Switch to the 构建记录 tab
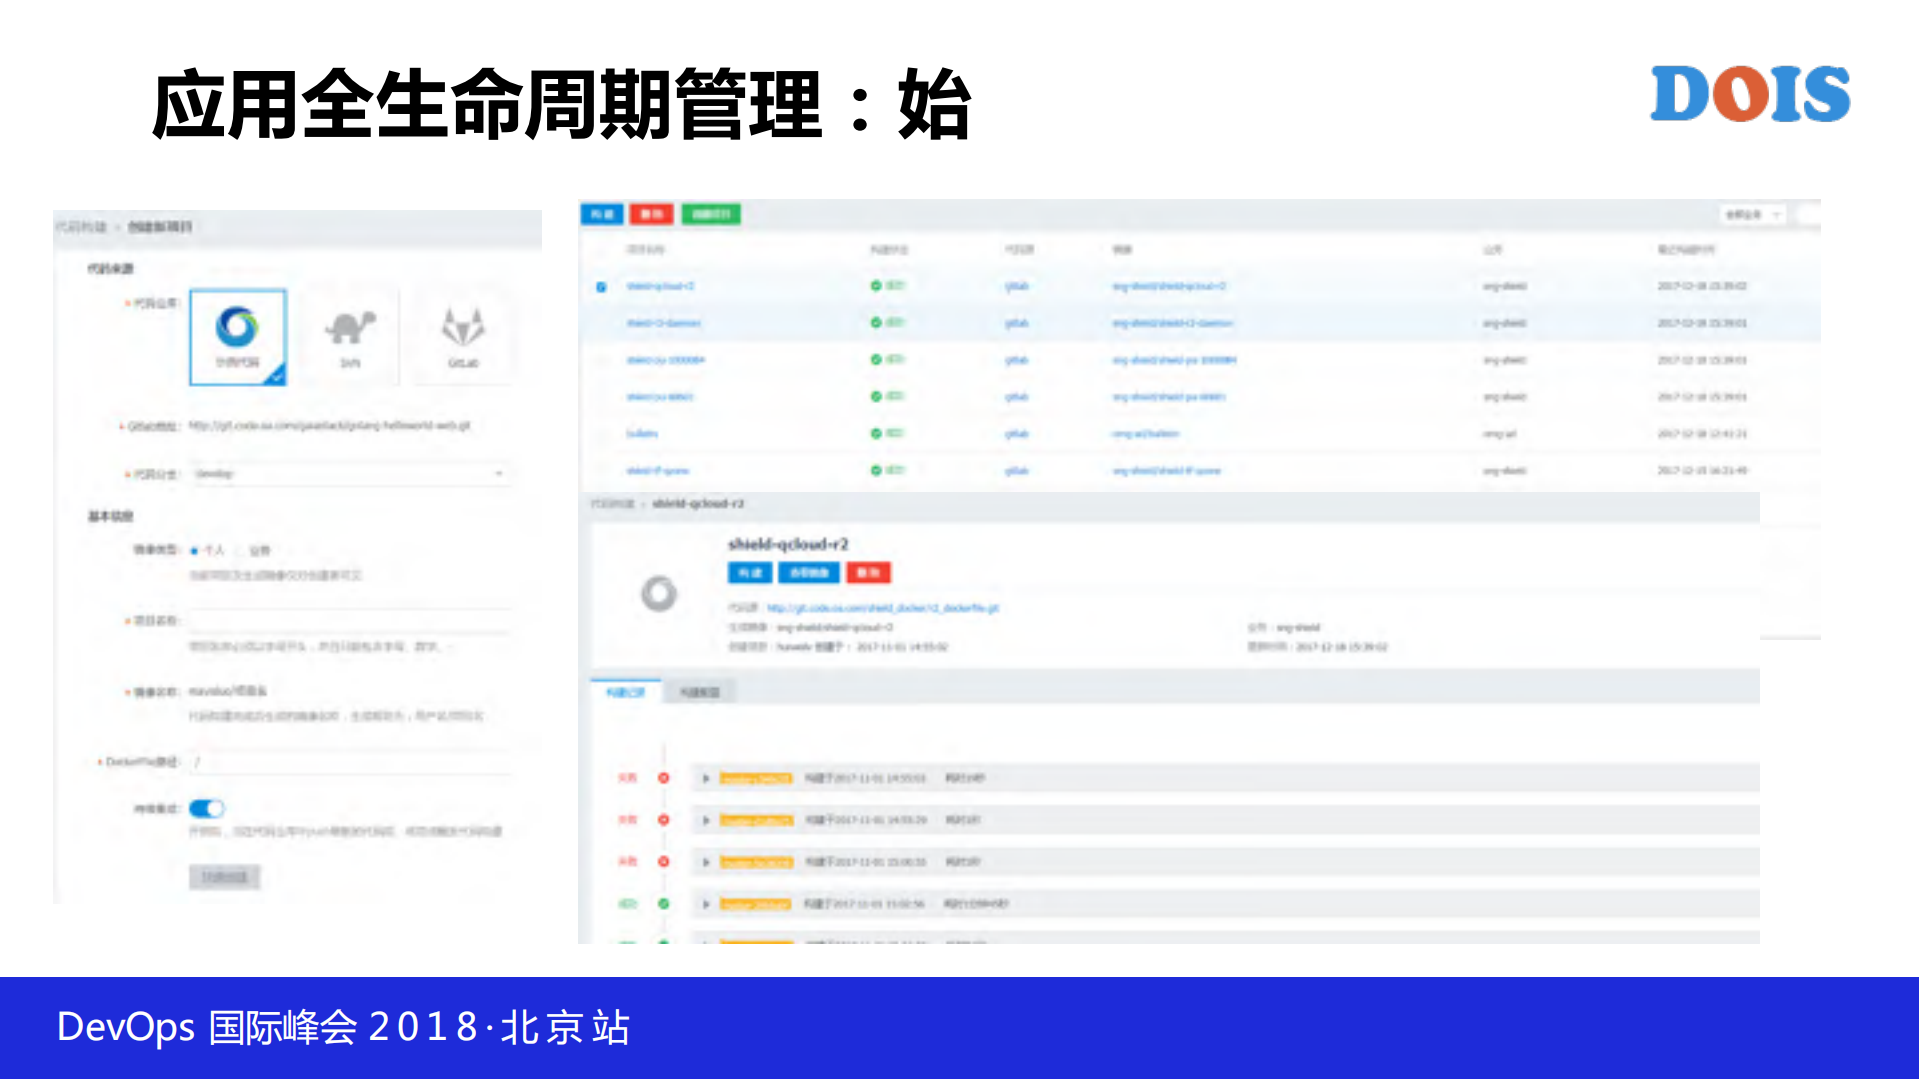 (625, 690)
